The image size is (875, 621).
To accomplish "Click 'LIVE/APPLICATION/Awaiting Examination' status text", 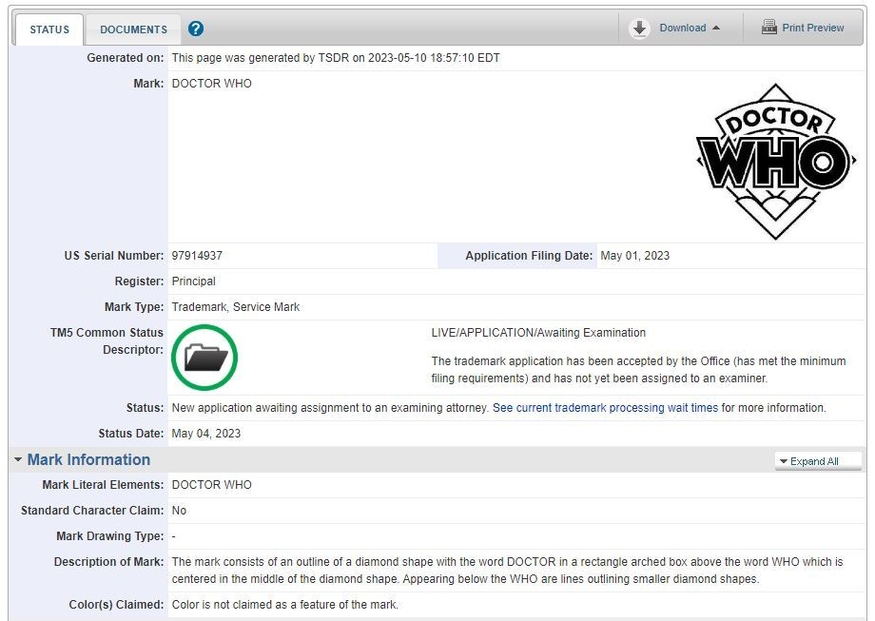I will click(538, 333).
